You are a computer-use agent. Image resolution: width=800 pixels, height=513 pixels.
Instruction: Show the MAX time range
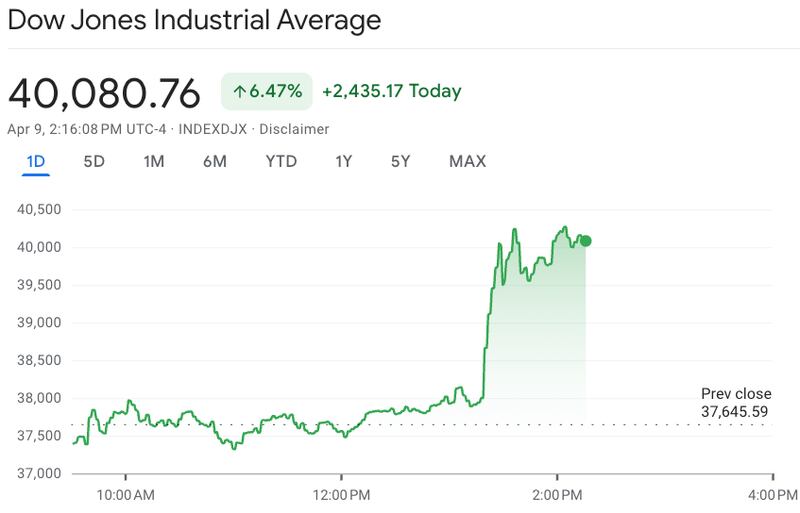click(x=467, y=161)
